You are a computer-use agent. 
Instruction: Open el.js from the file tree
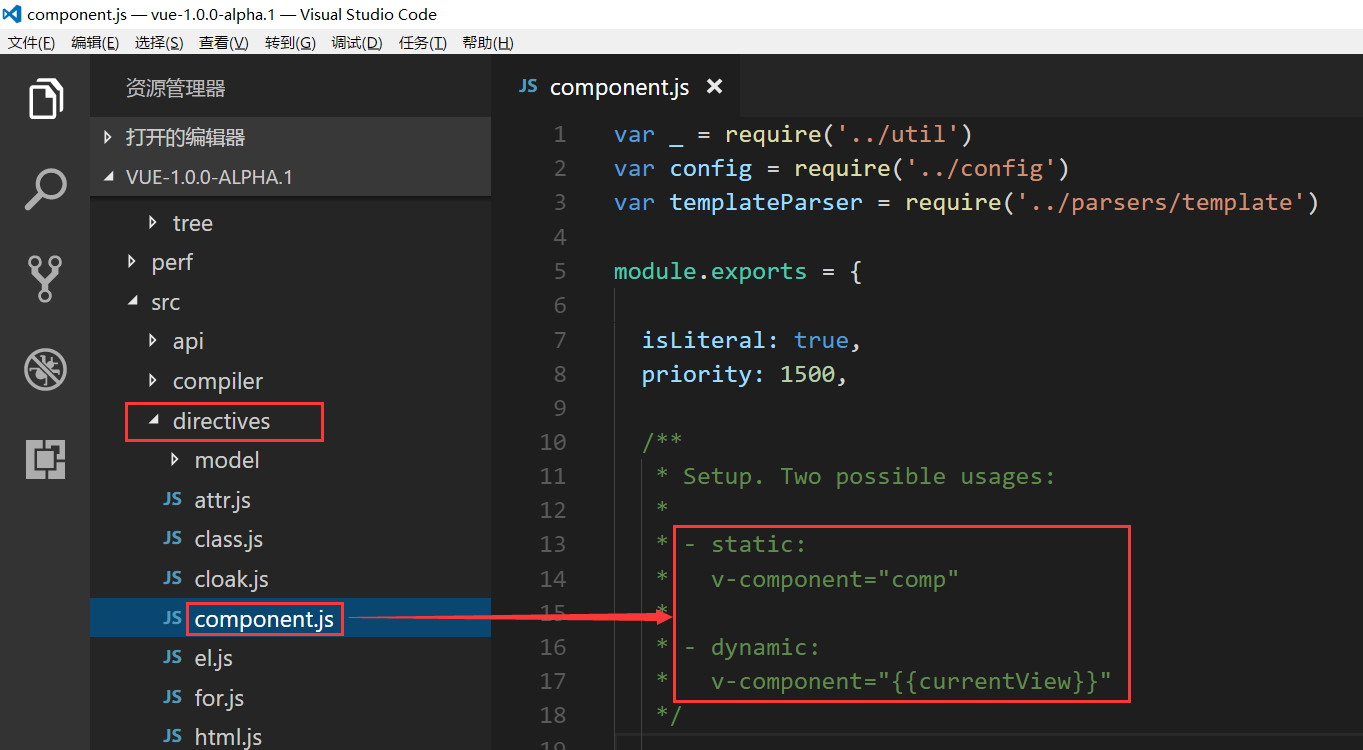pos(290,658)
